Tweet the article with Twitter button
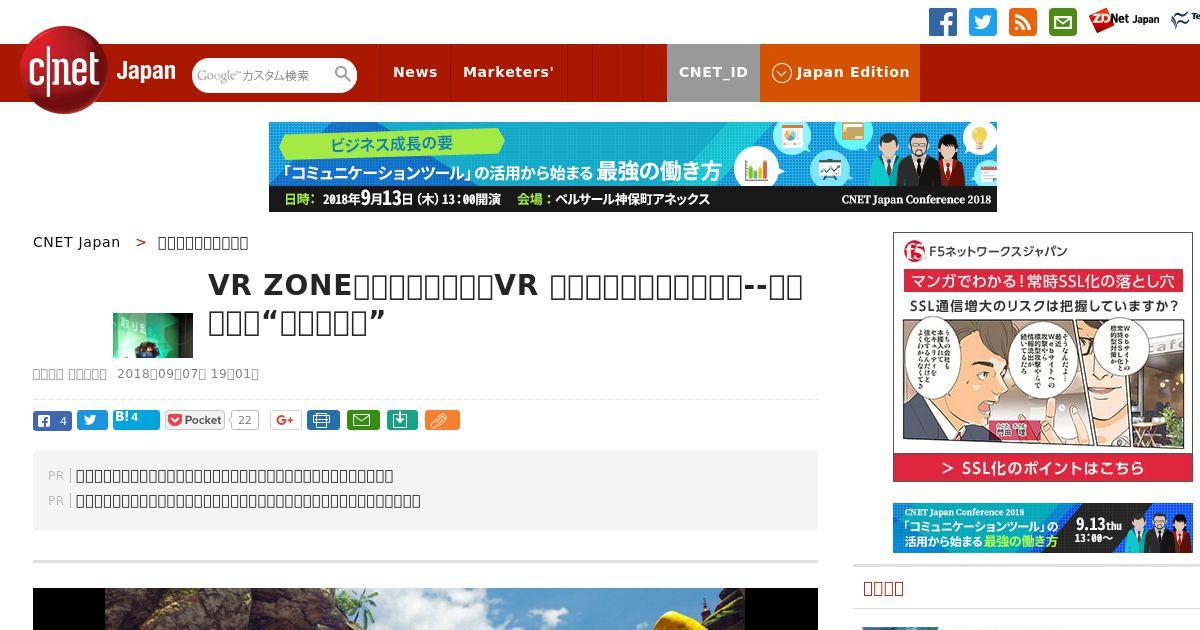Viewport: 1200px width, 630px height. 92,421
